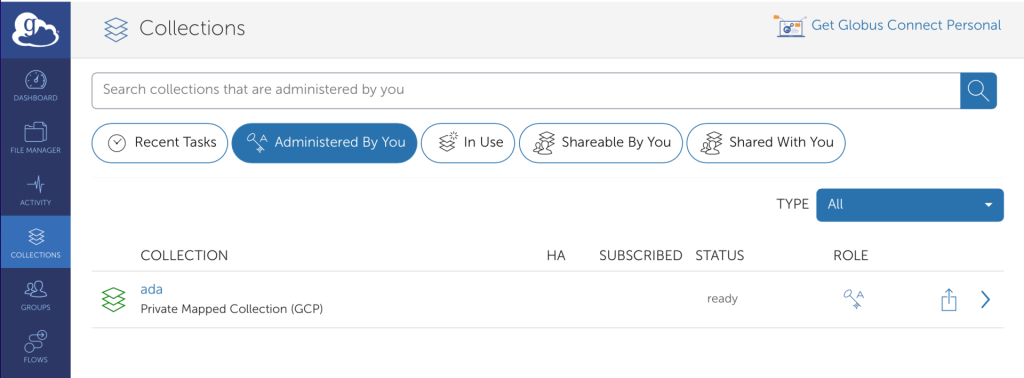Switch to the In Use filter
Screen dimensions: 1024x378
pos(468,142)
